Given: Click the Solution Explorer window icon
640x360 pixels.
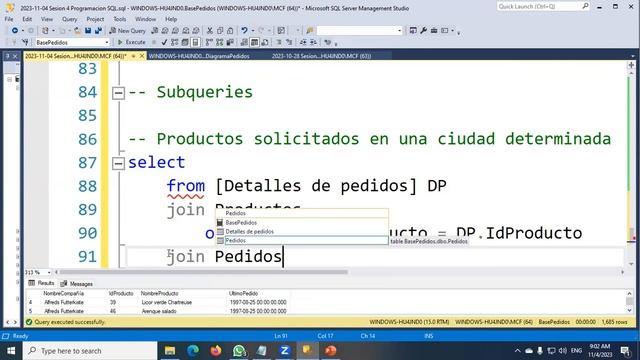Looking at the screenshot, I should click(x=413, y=31).
